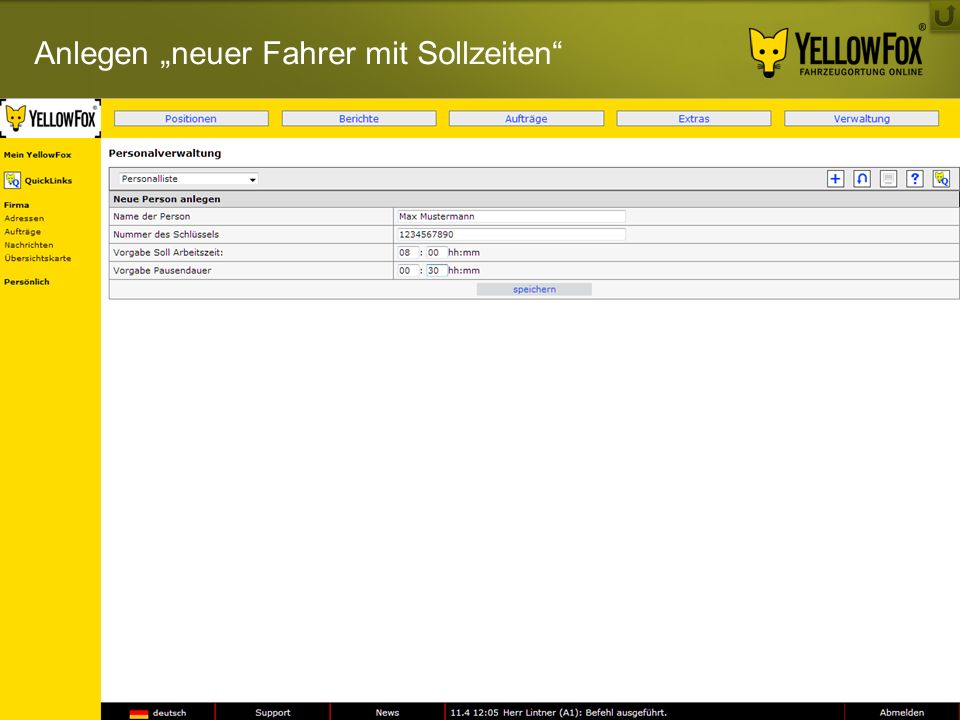The height and width of the screenshot is (720, 960).
Task: Click the Pausendauer minutes field
Action: click(436, 271)
